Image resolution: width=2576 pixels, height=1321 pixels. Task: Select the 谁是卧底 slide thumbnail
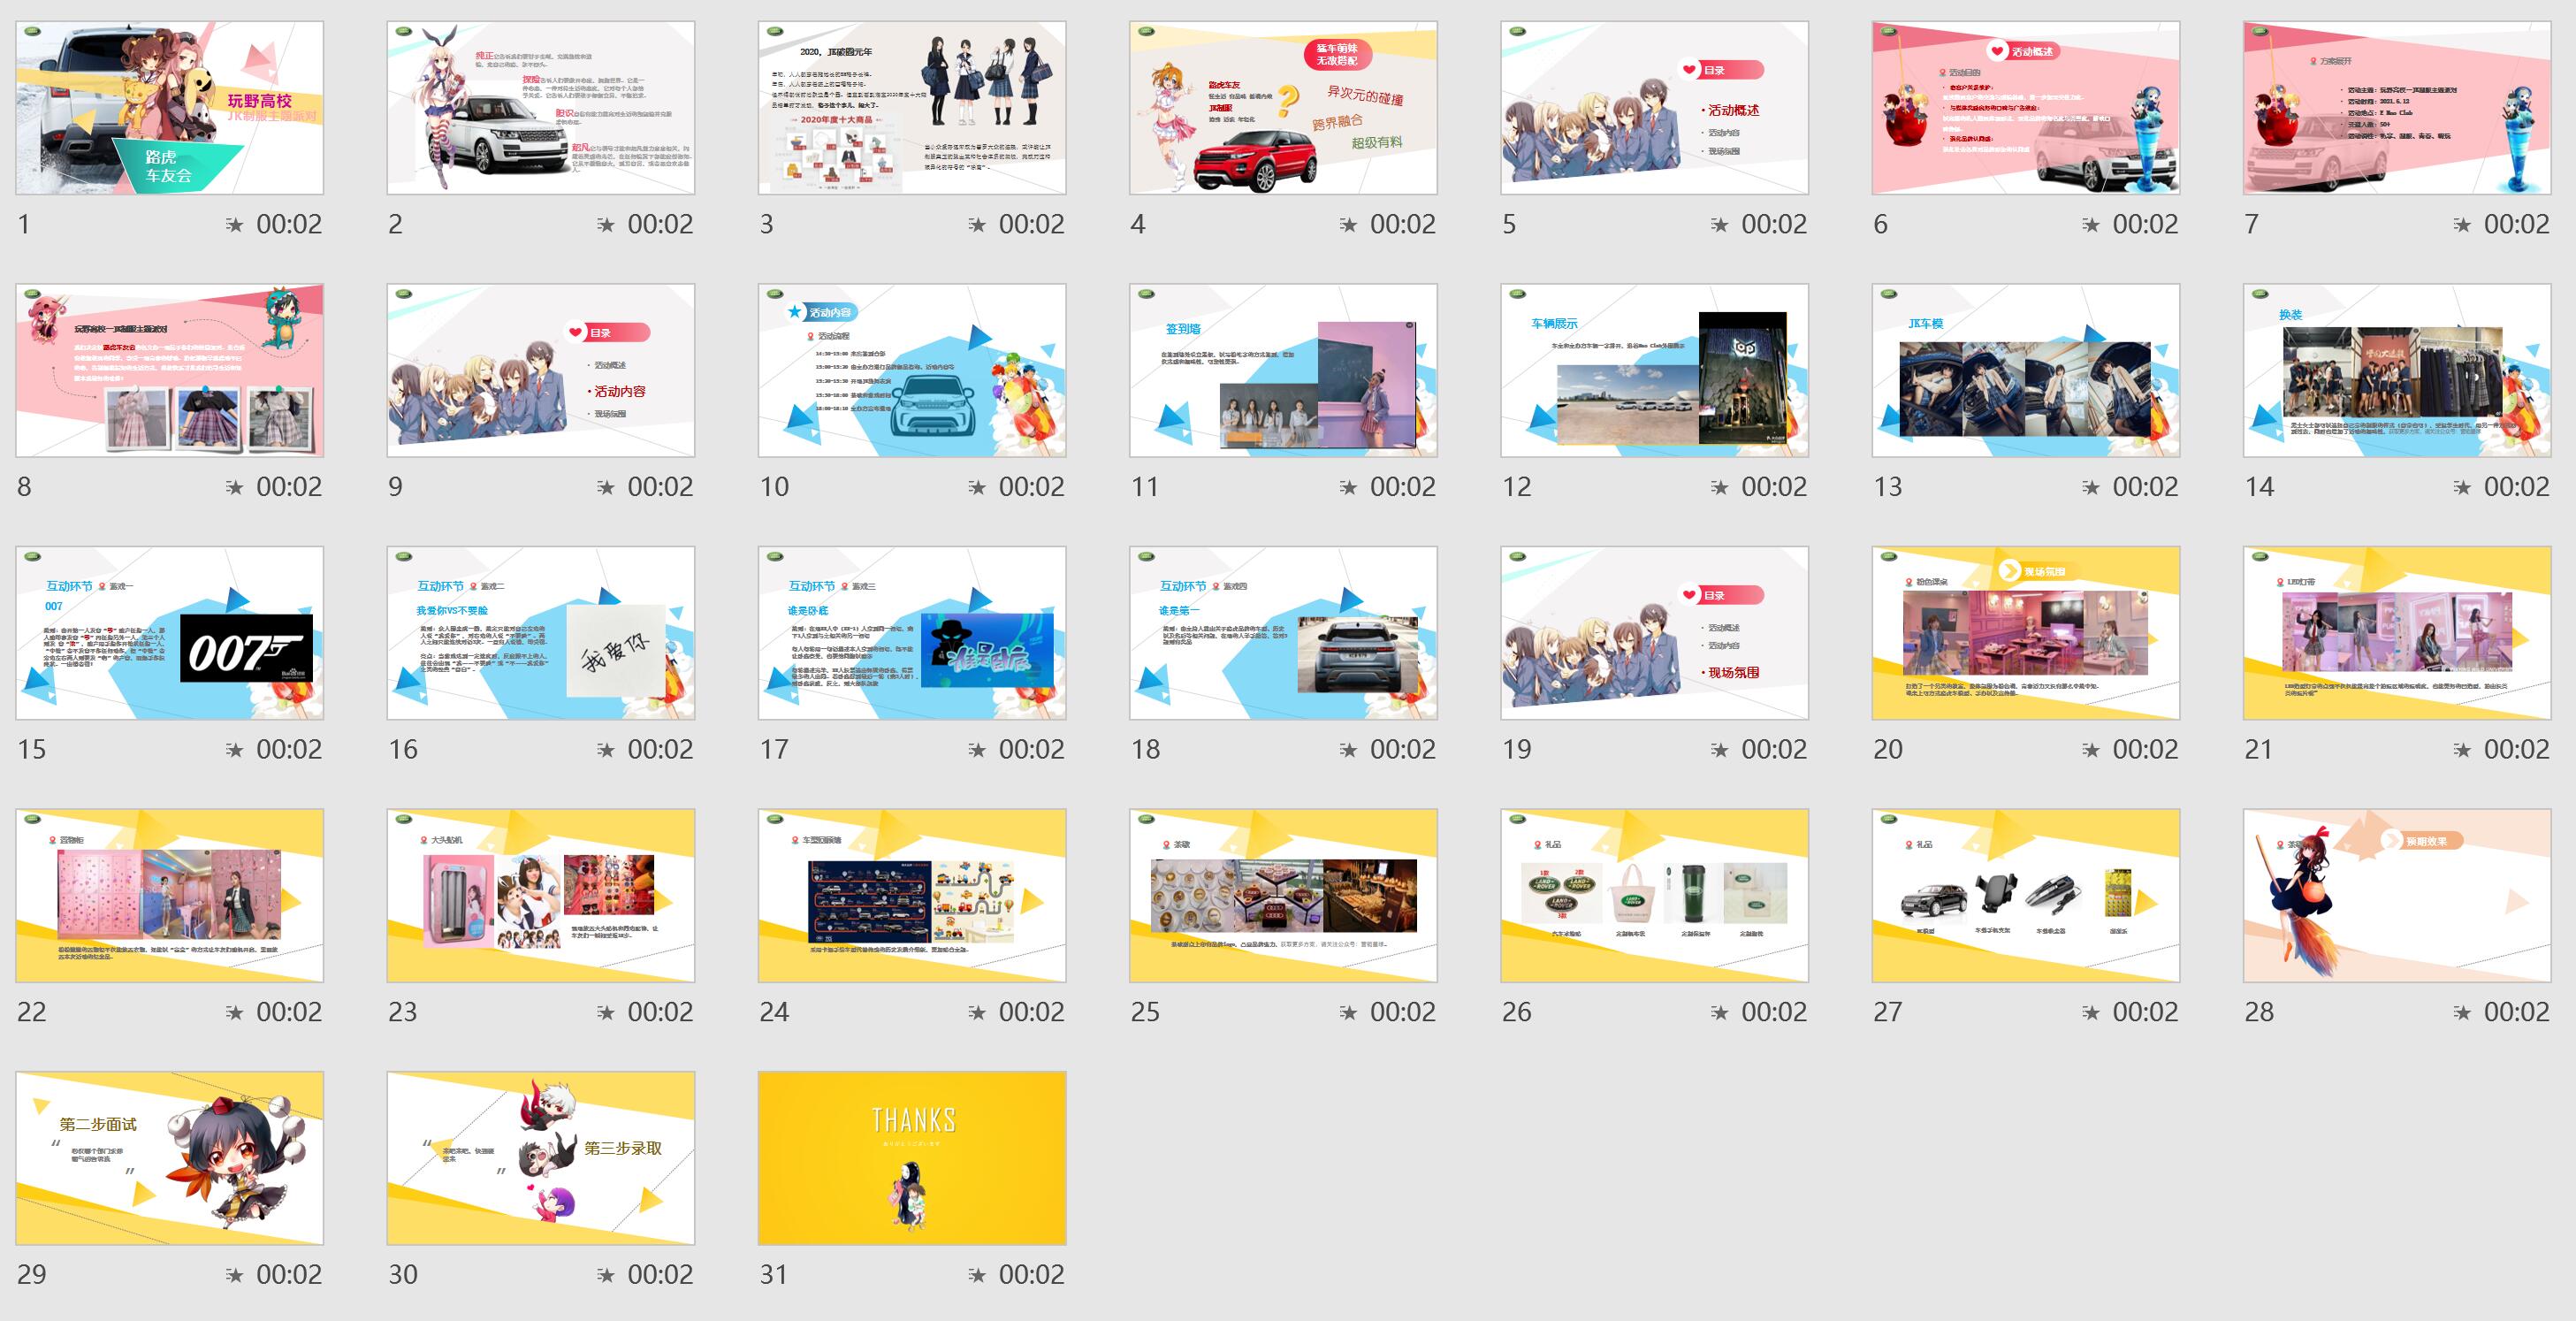pyautogui.click(x=912, y=633)
